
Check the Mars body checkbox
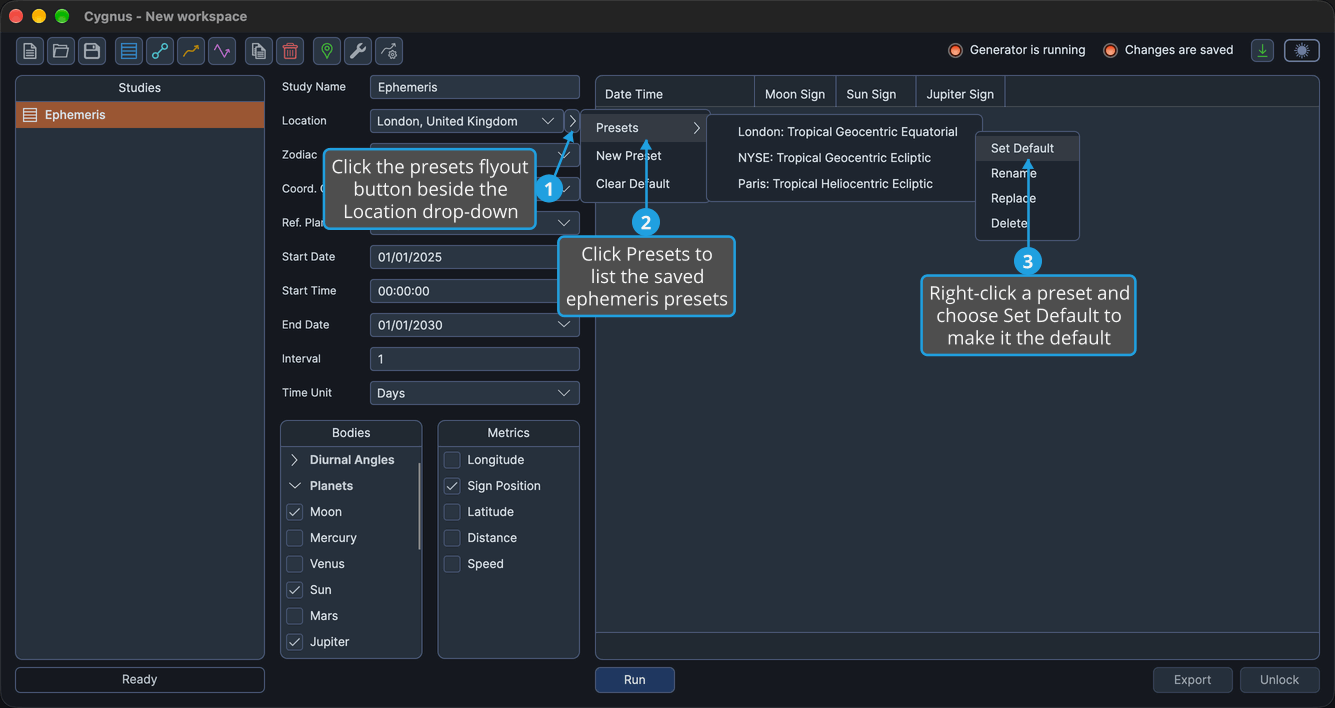coord(295,616)
